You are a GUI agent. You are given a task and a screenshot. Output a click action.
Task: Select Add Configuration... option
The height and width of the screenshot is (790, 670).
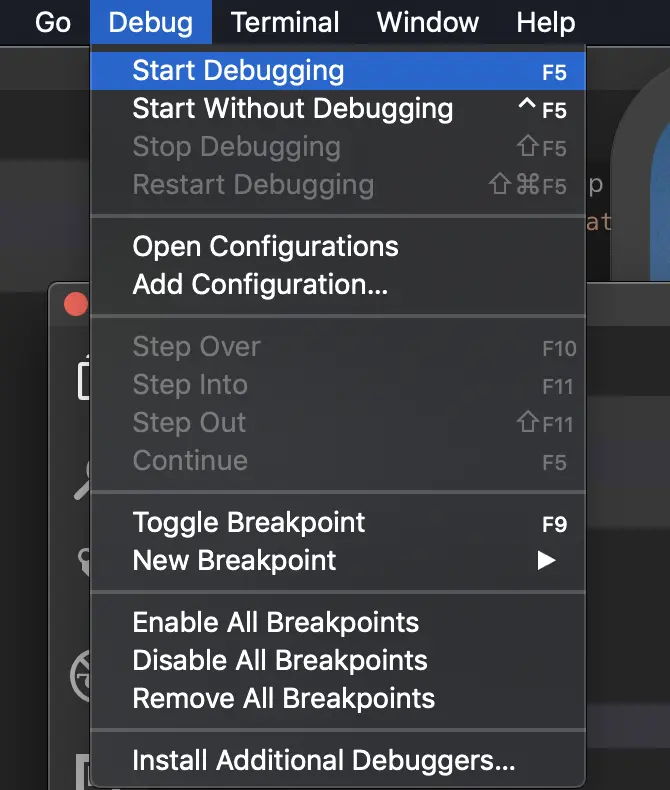[x=260, y=285]
